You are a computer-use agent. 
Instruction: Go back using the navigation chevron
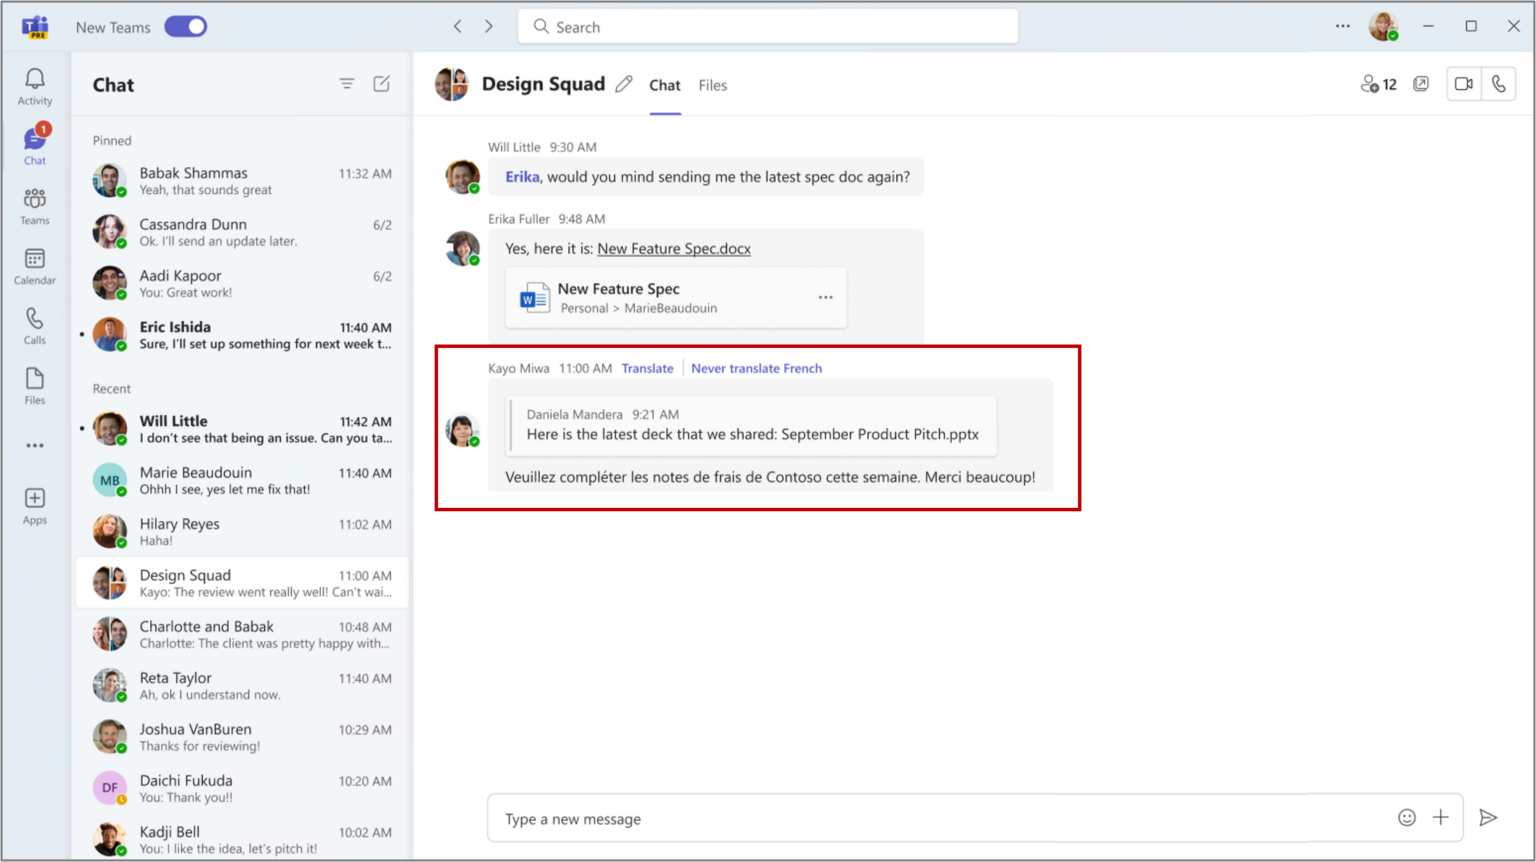point(457,26)
